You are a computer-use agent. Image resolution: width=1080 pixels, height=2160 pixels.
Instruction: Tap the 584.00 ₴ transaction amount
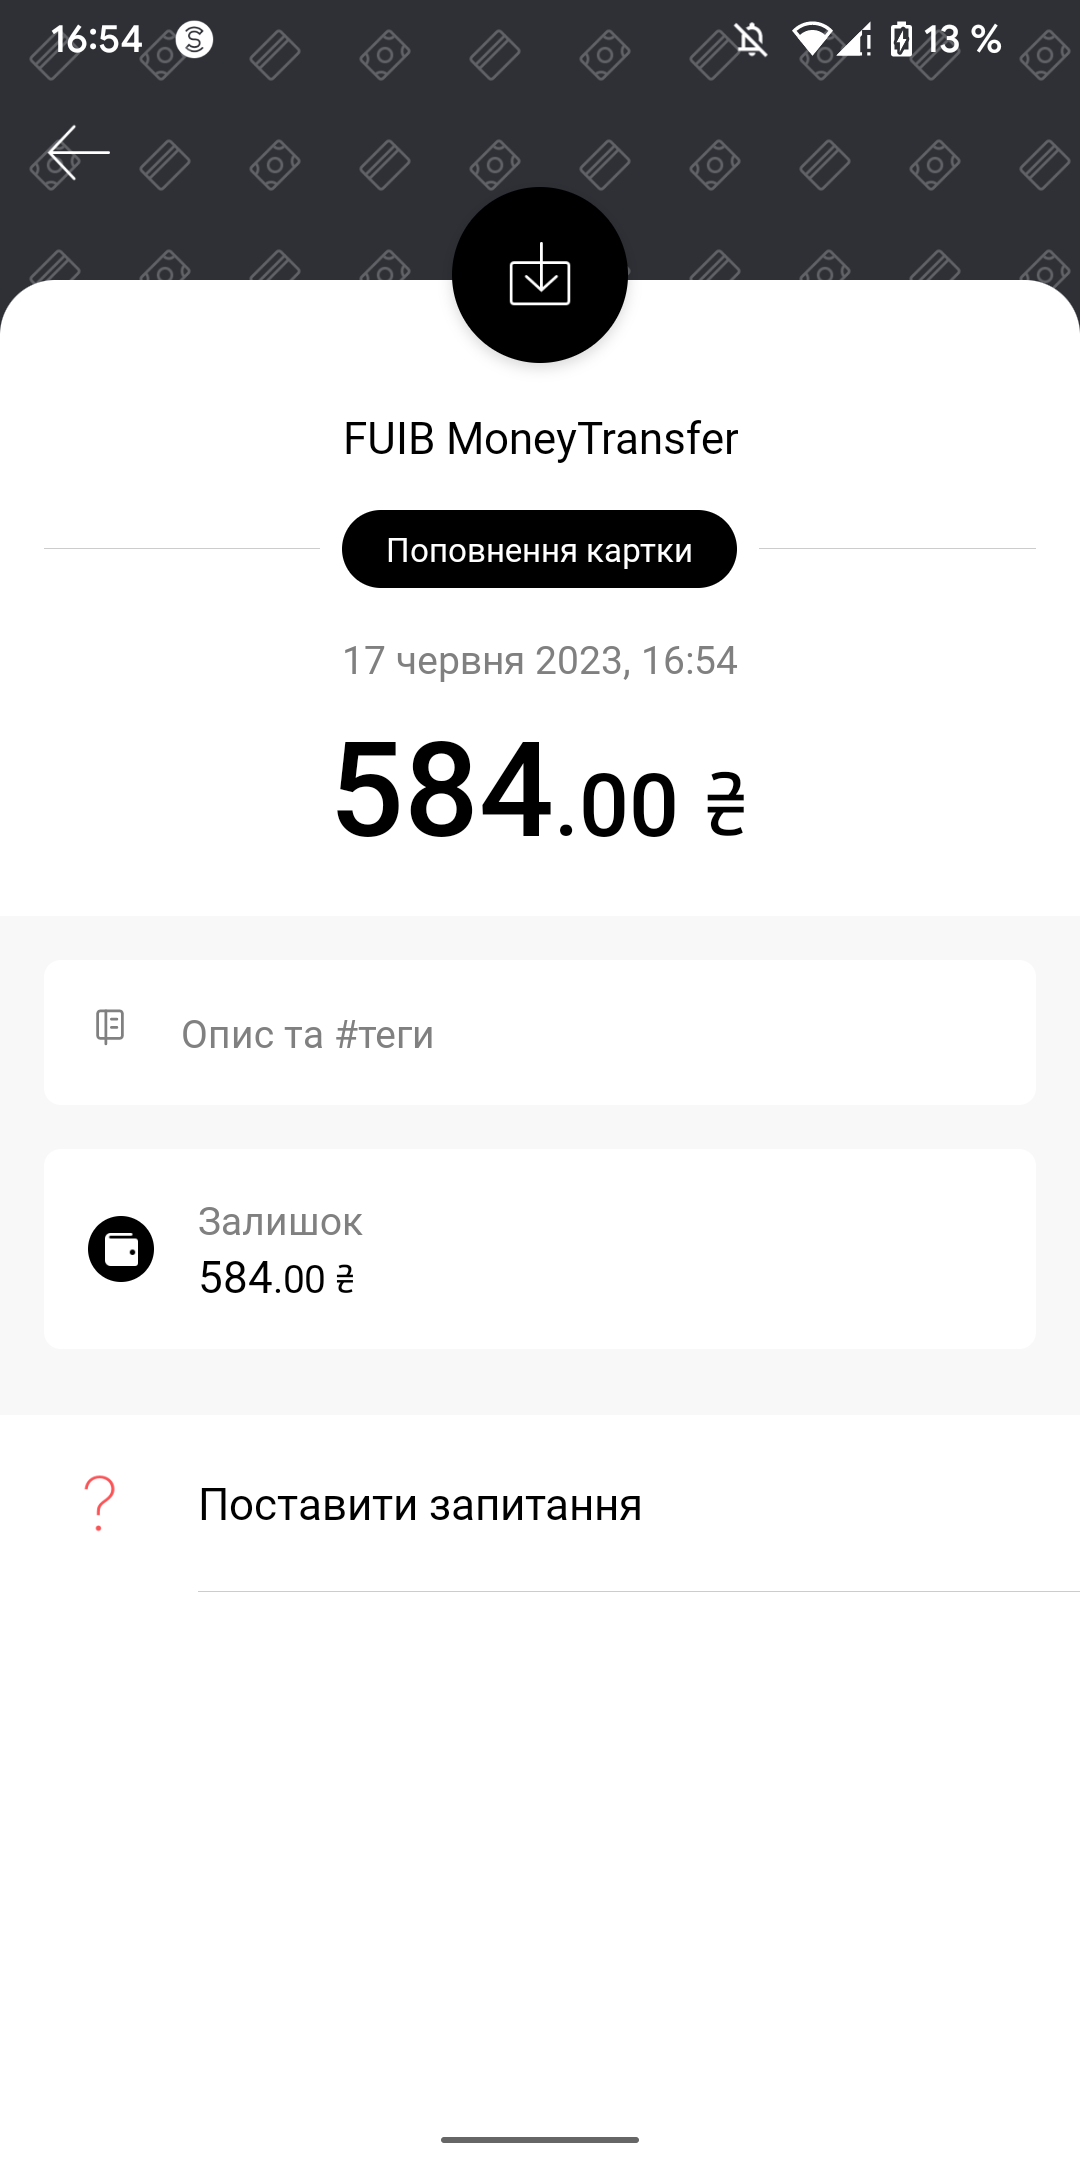click(x=540, y=792)
